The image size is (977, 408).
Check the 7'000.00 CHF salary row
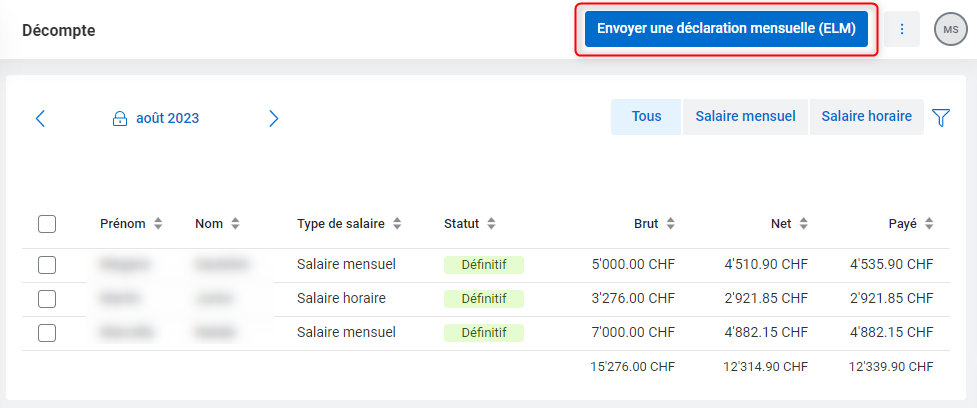click(x=47, y=333)
